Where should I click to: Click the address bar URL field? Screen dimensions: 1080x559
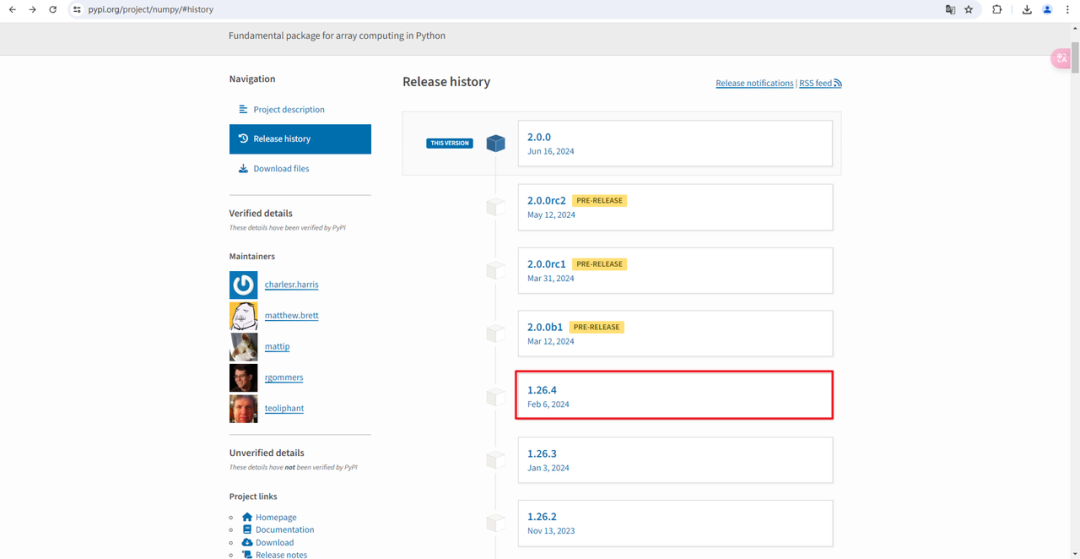510,10
